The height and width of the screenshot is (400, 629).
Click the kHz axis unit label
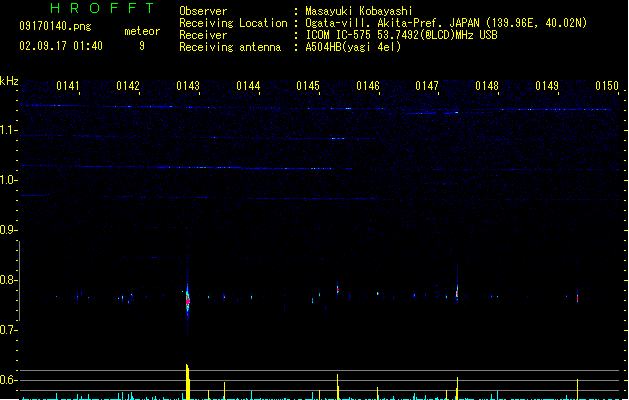(x=9, y=81)
